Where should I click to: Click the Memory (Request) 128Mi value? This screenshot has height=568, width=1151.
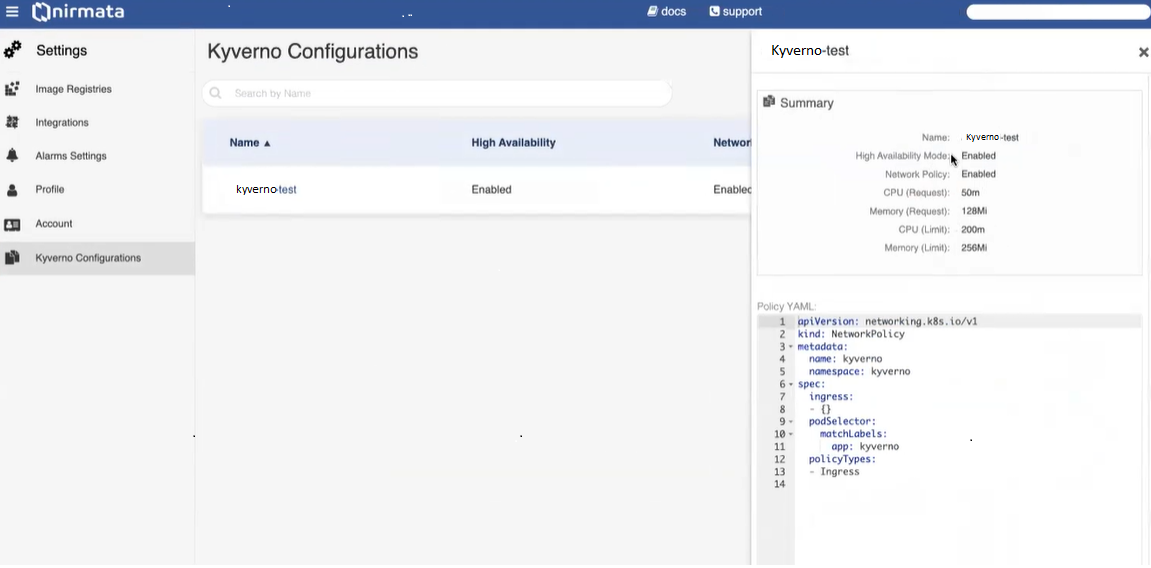point(974,211)
